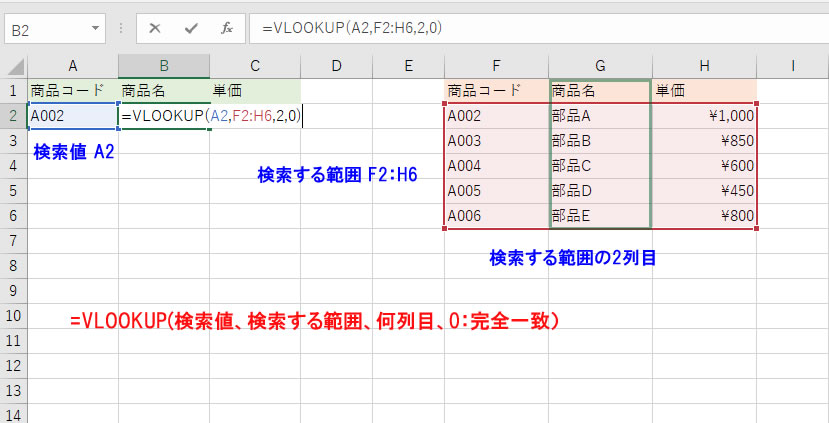The height and width of the screenshot is (423, 829).
Task: Select column E header
Action: [408, 66]
